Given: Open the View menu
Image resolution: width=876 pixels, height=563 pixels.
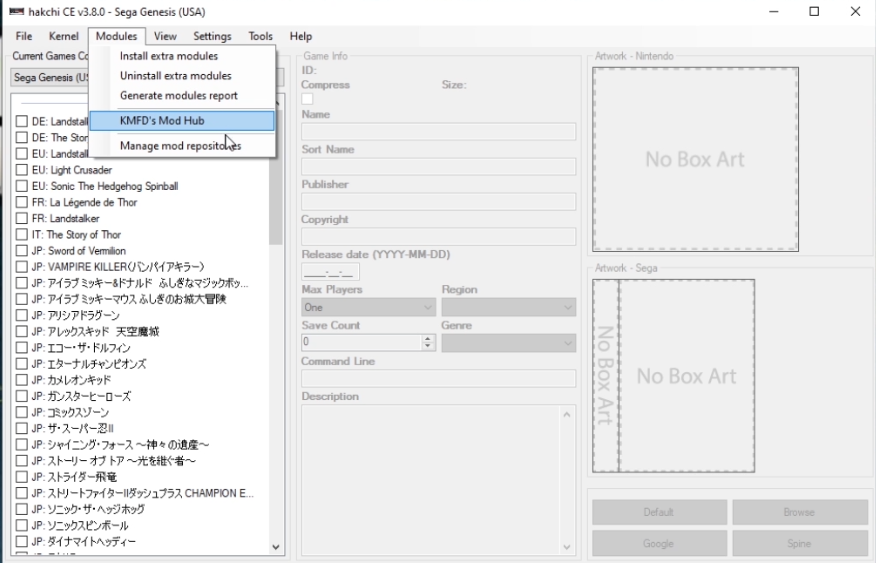Looking at the screenshot, I should coord(165,36).
